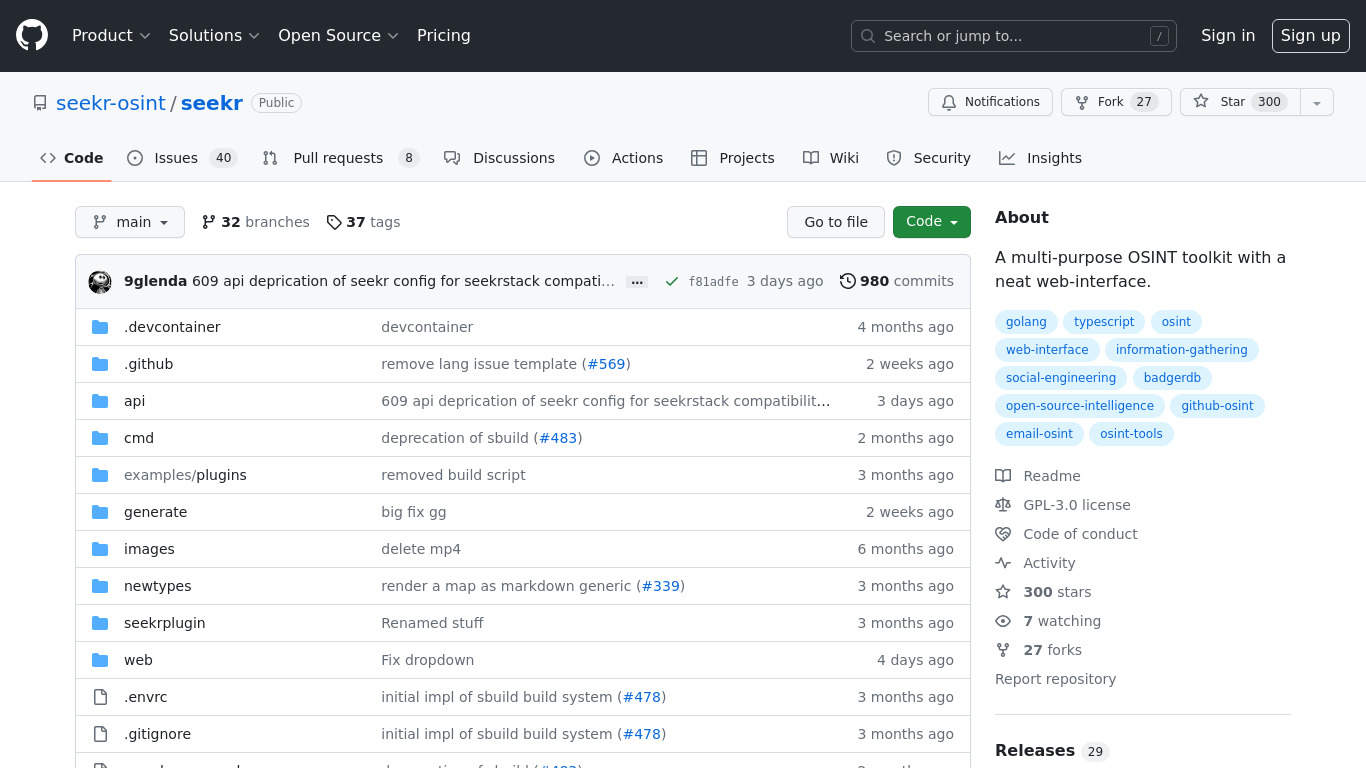Open issue #339 link in newtypes row
Image resolution: width=1366 pixels, height=768 pixels.
point(660,586)
